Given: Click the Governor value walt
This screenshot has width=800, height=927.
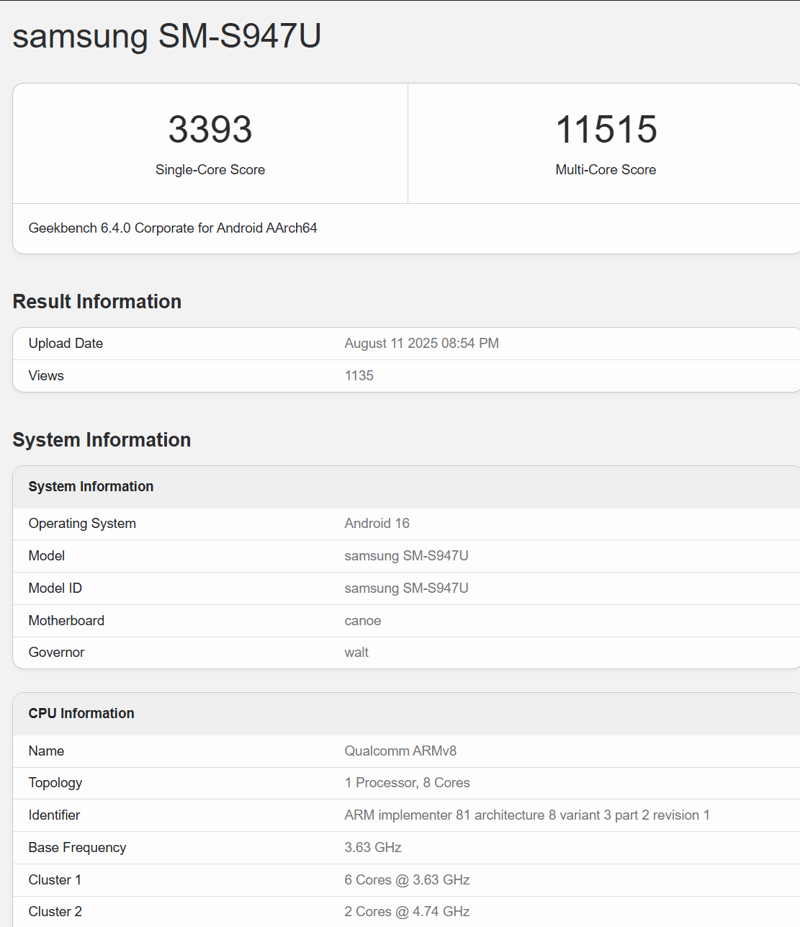Looking at the screenshot, I should point(356,652).
